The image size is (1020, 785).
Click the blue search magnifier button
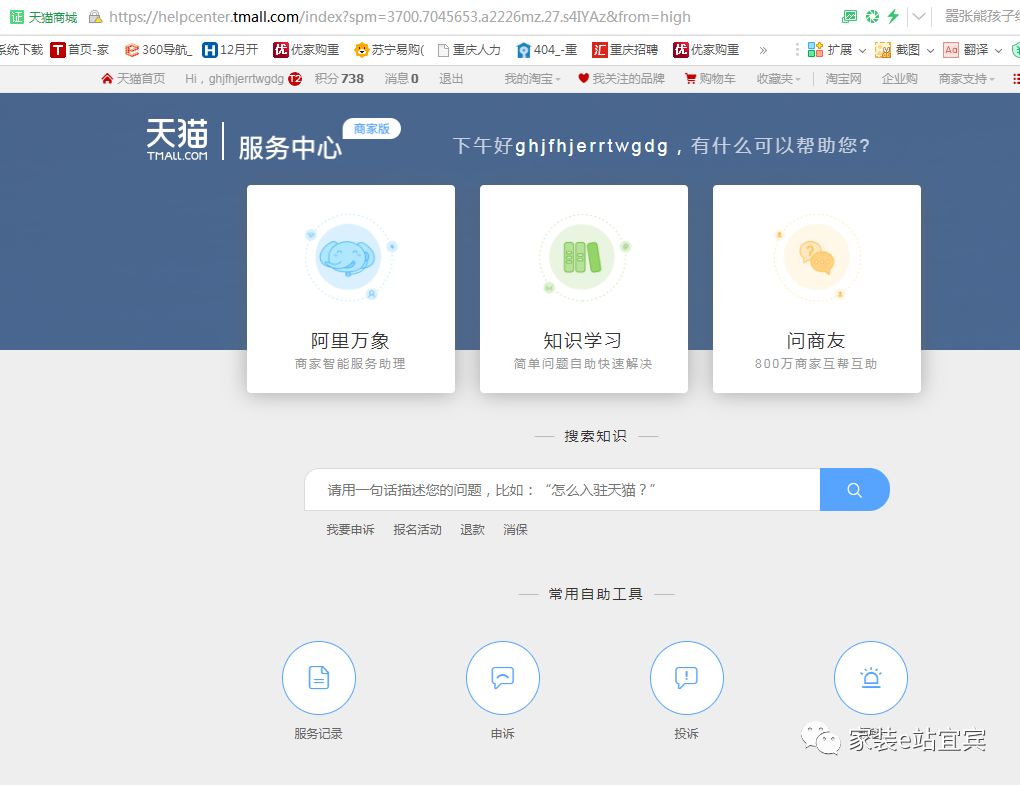tap(854, 490)
